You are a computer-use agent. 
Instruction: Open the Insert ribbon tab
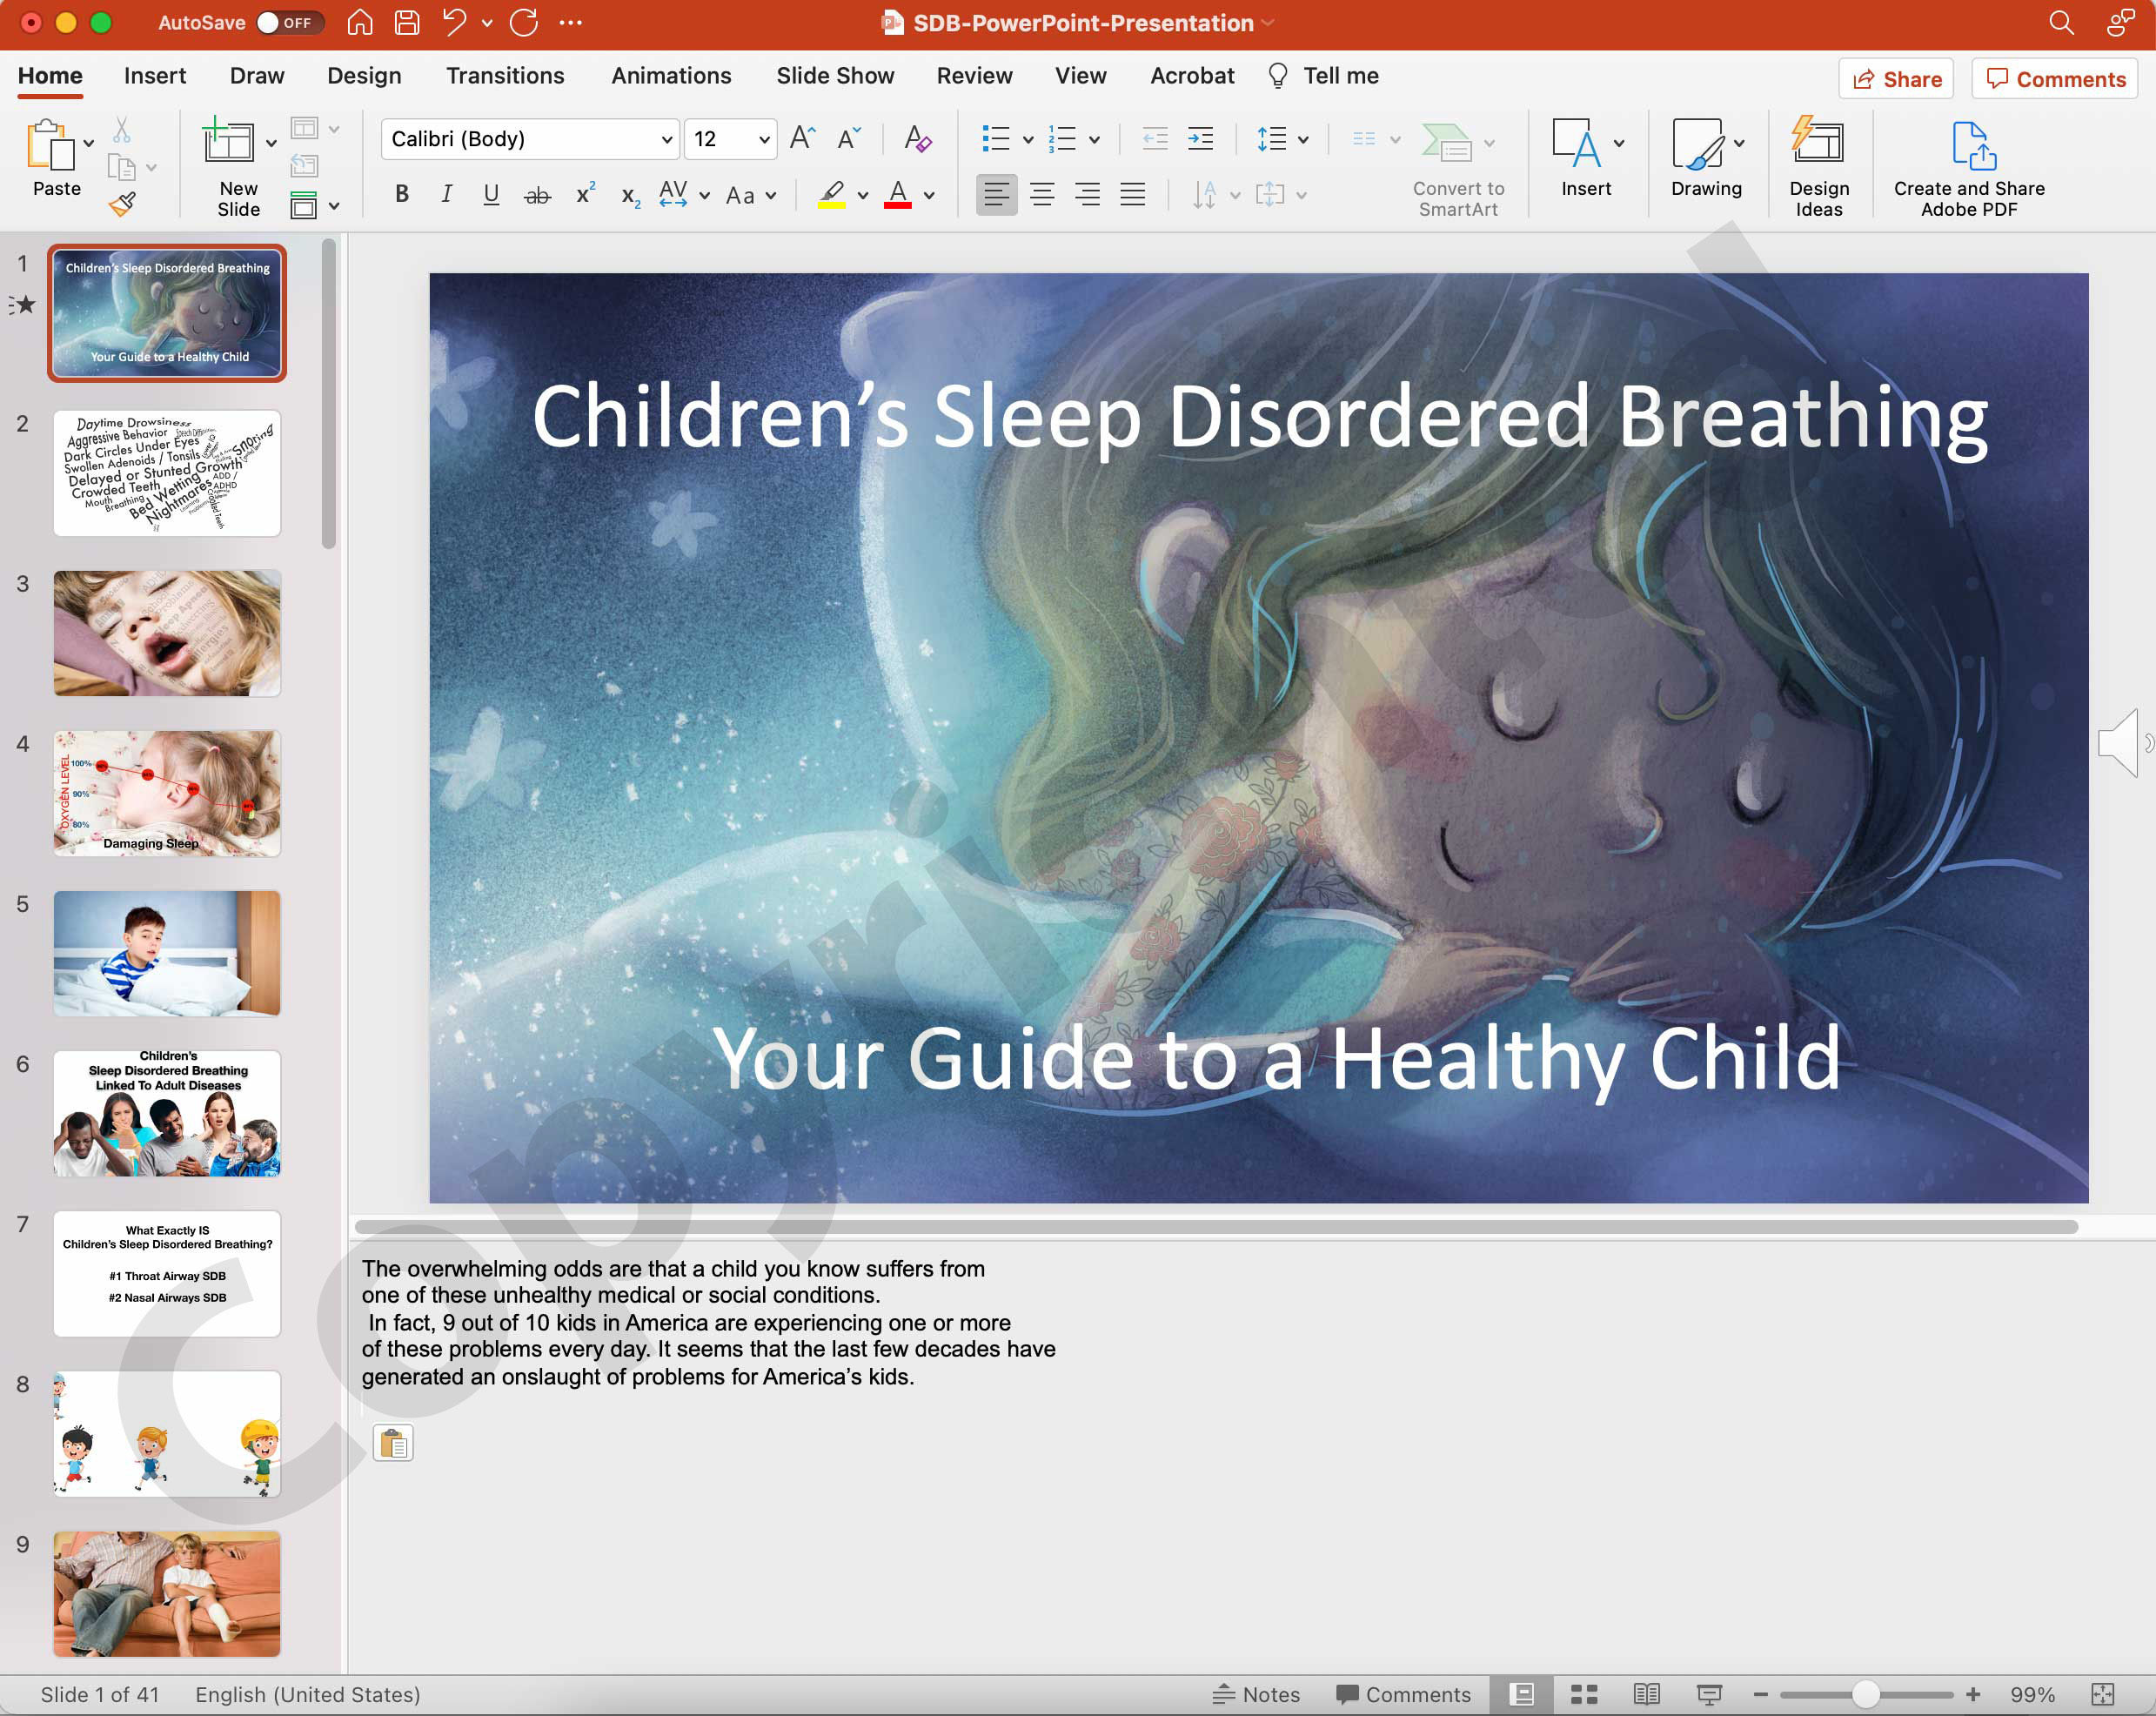point(155,76)
